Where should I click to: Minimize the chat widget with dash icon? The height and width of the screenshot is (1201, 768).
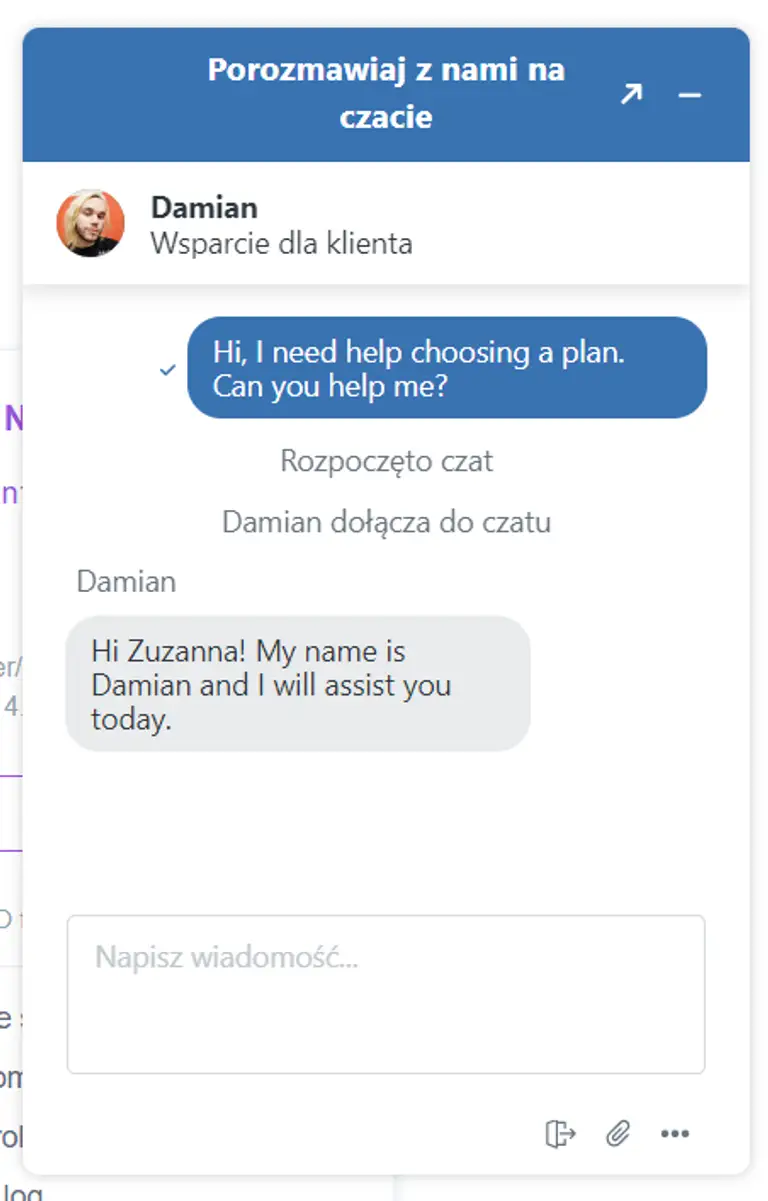(690, 95)
